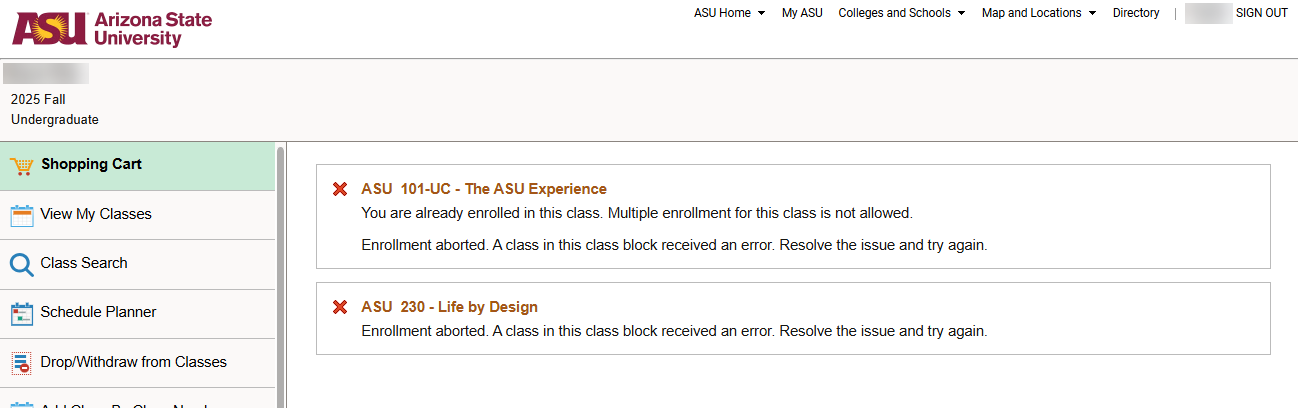
Task: Click red error X beside ASU 101-UC
Action: (340, 189)
